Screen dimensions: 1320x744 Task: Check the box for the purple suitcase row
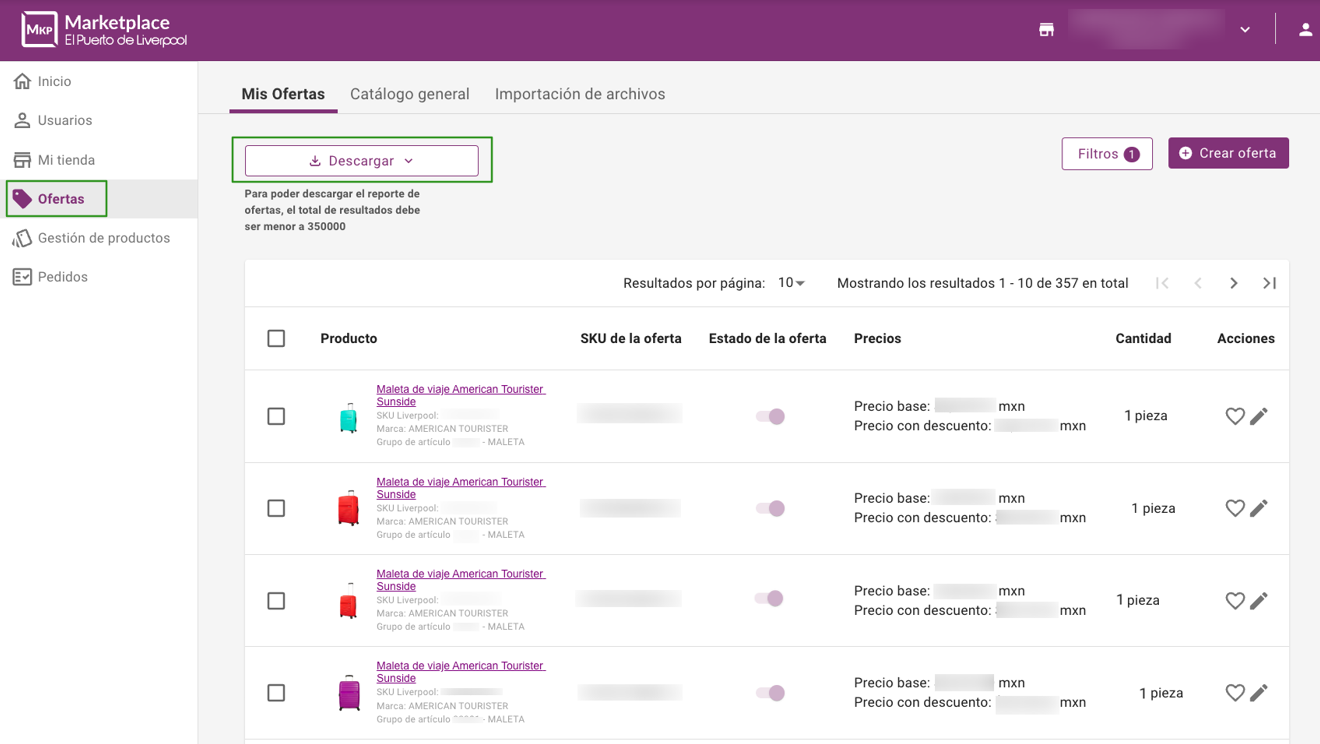(276, 692)
